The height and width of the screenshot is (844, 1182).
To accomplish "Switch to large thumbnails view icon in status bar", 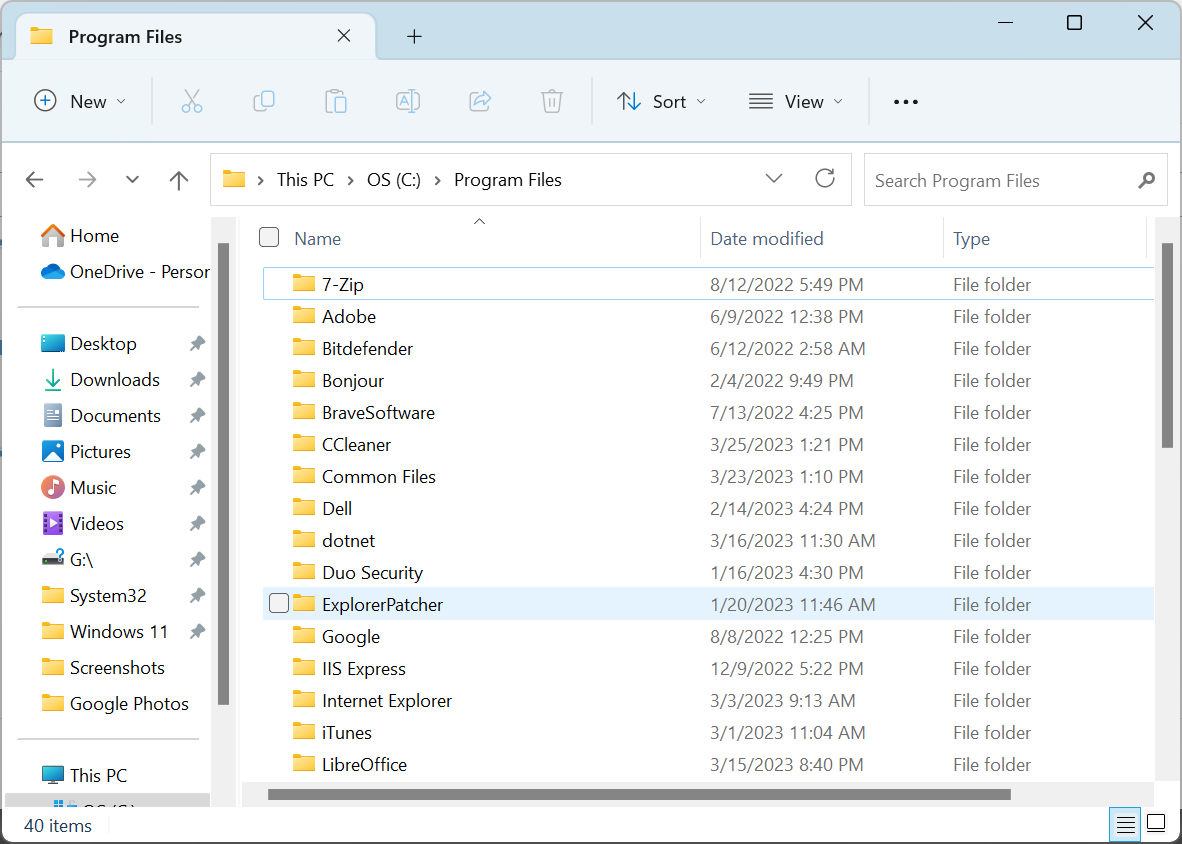I will [1156, 823].
